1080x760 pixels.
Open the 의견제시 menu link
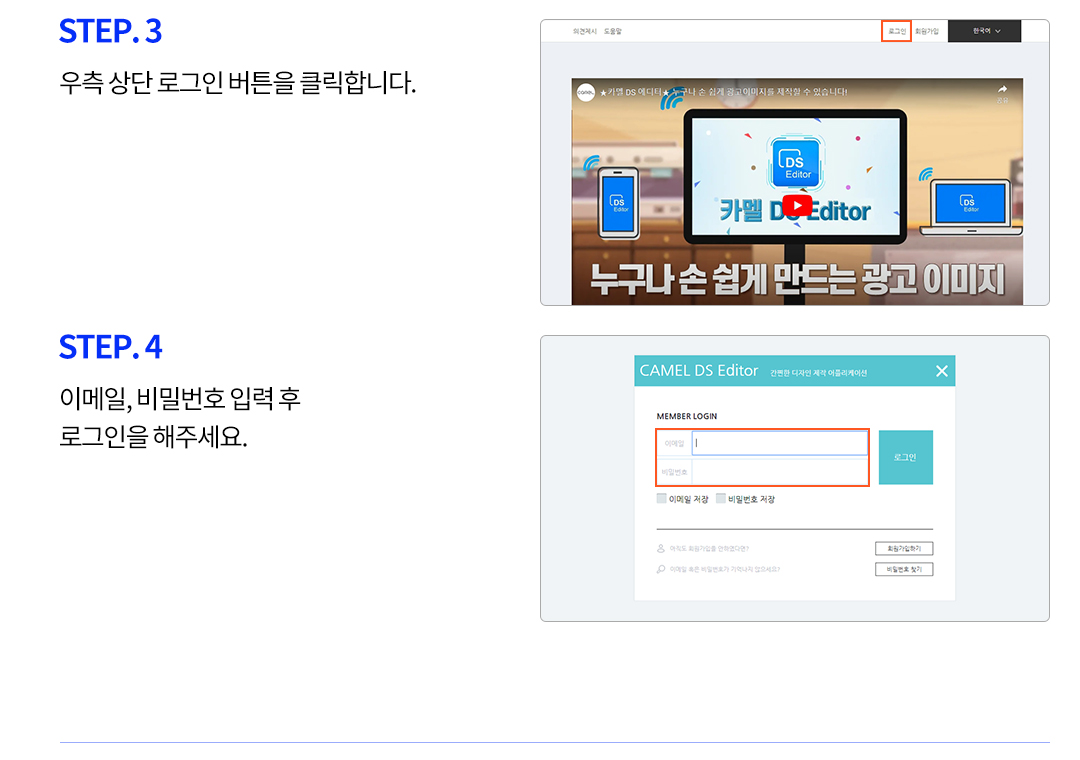(x=585, y=31)
